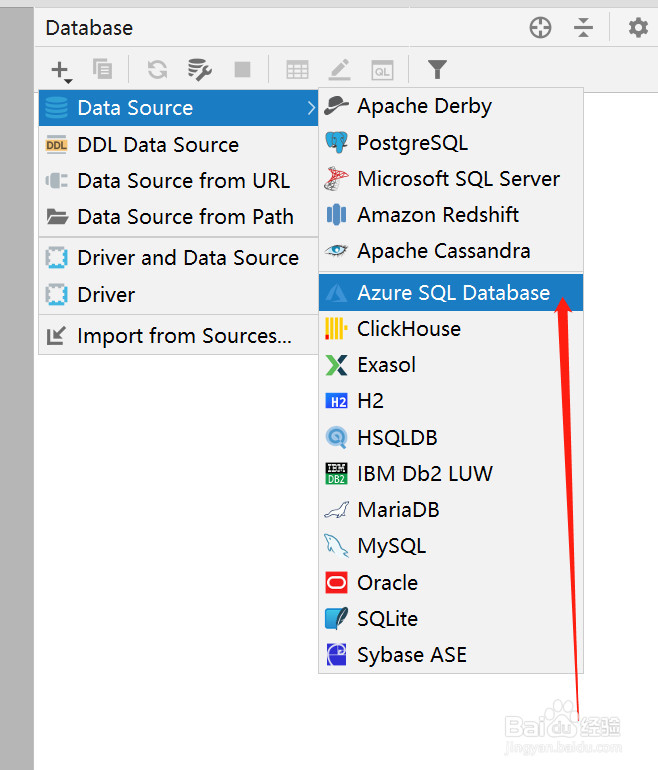Select PostgreSQL data source
Screen dimensions: 658x770
pyautogui.click(x=451, y=143)
